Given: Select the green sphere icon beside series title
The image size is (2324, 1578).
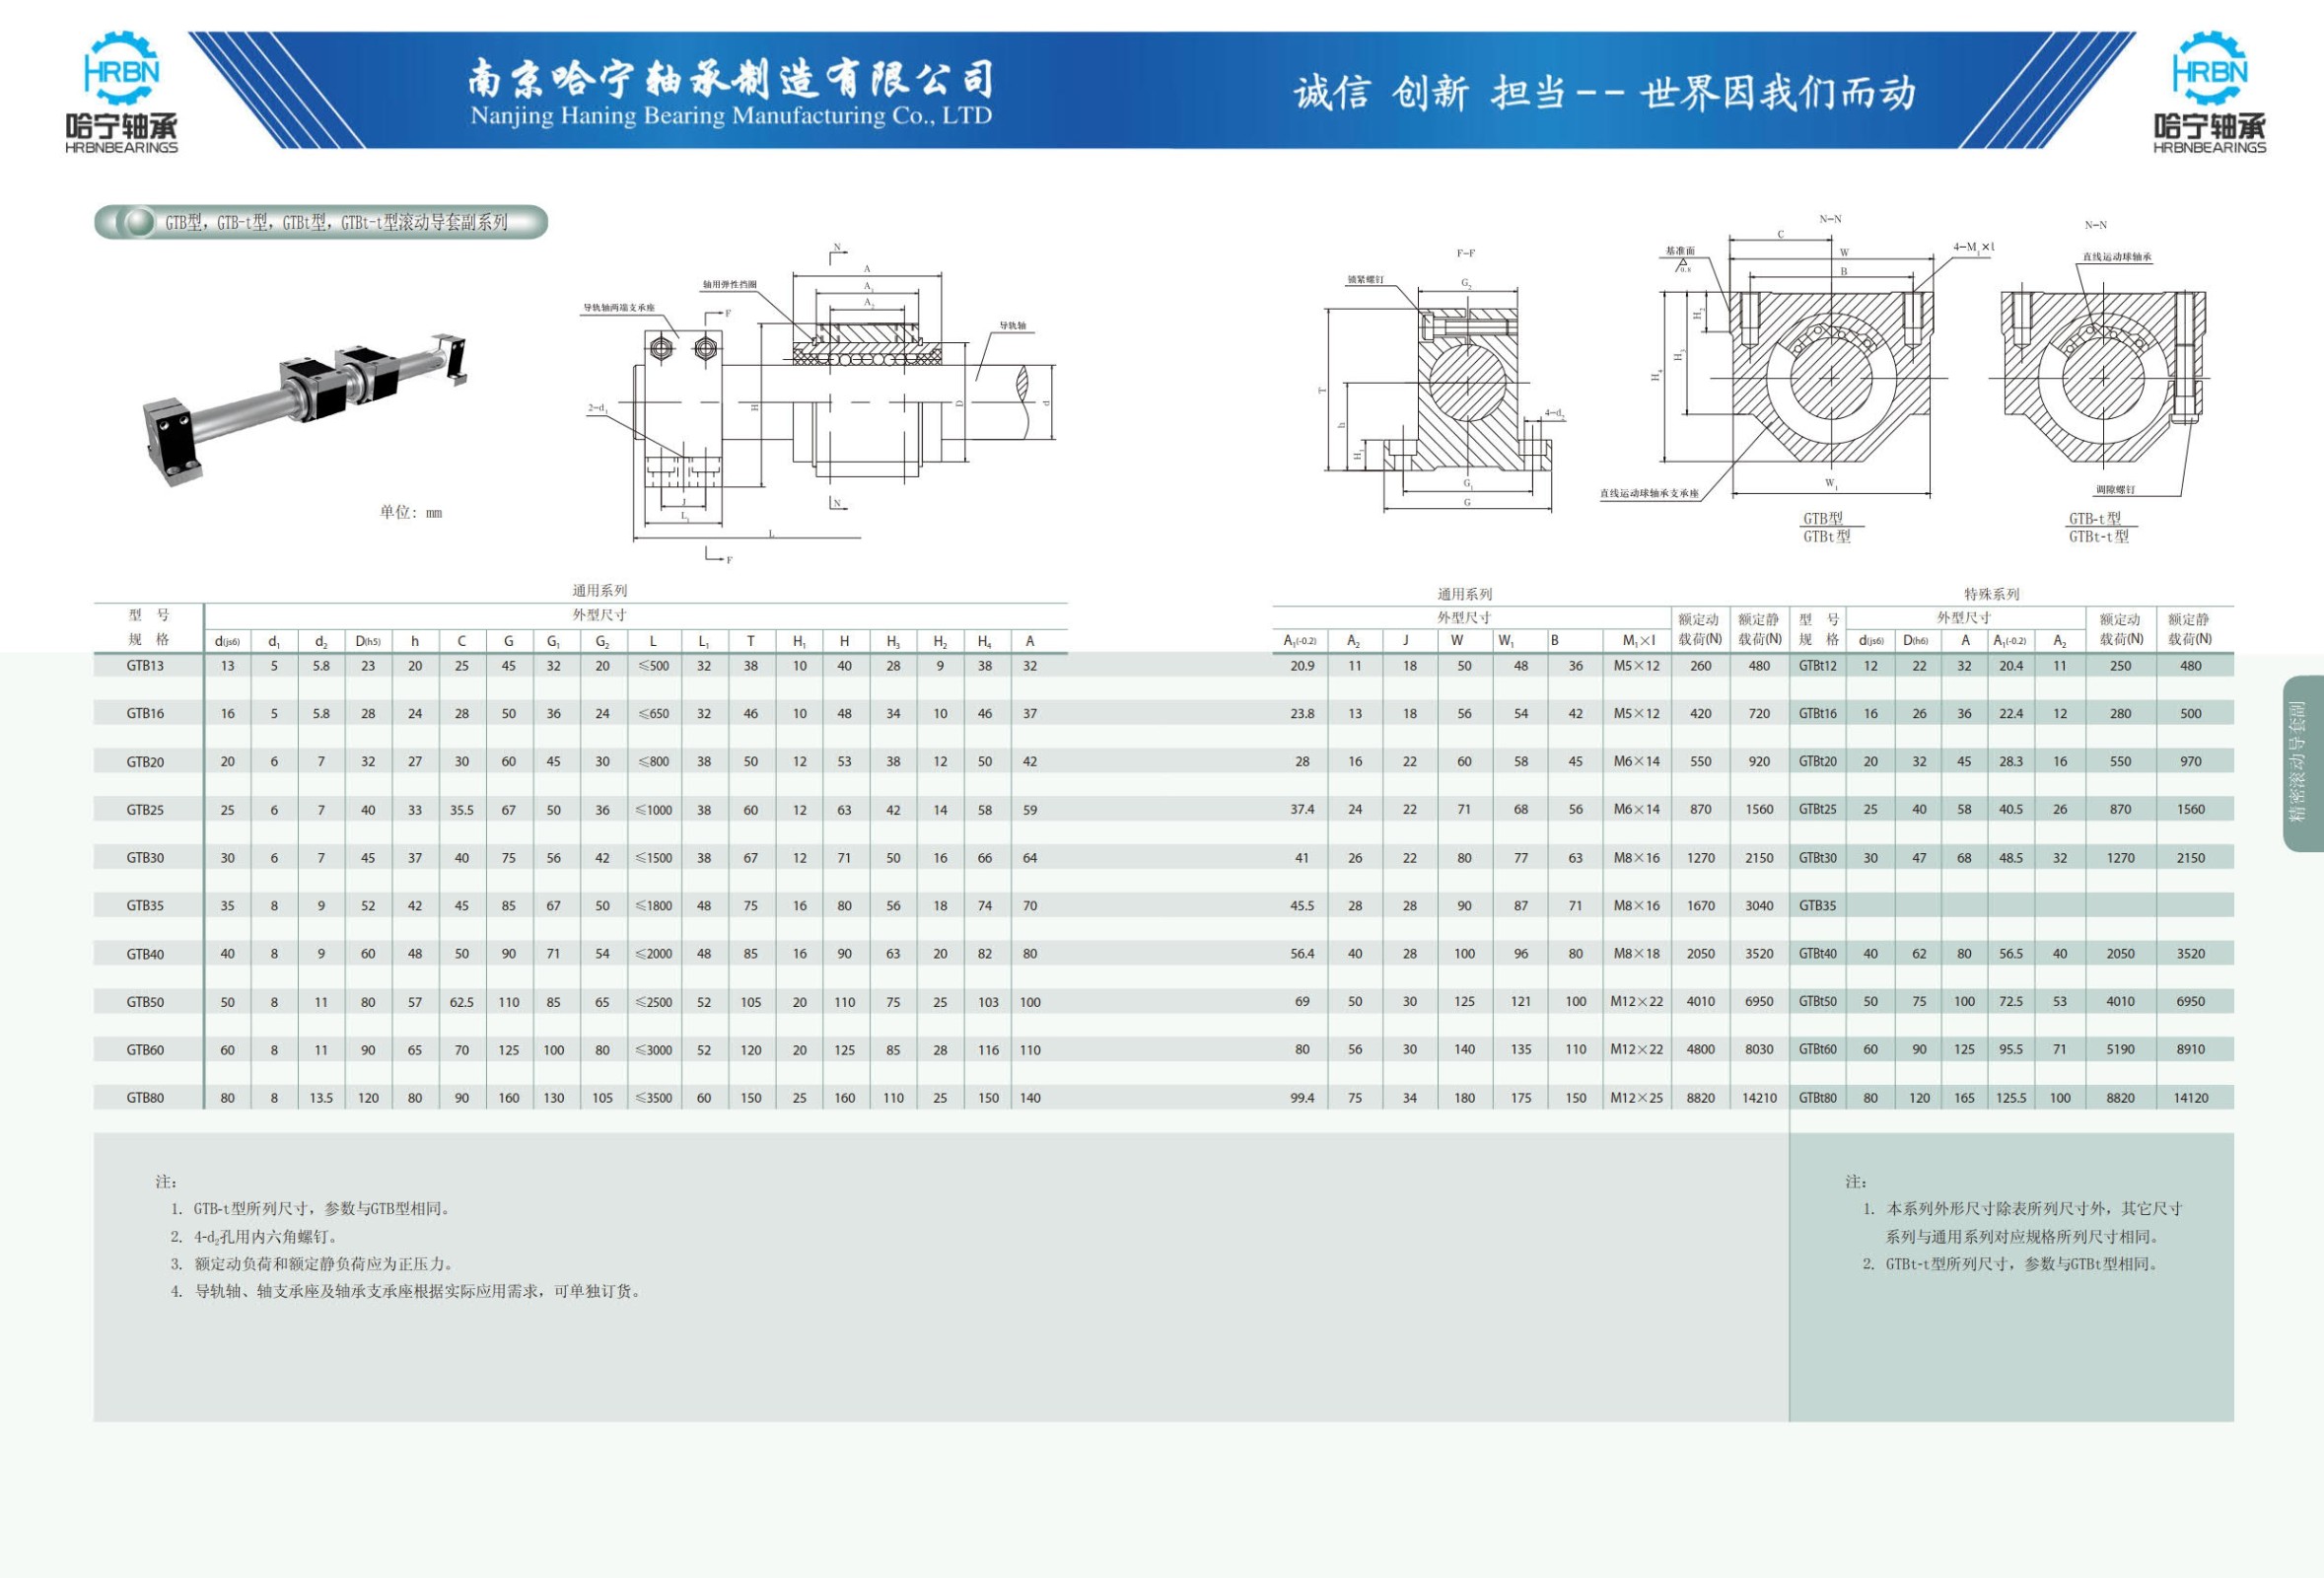Looking at the screenshot, I should pos(136,222).
